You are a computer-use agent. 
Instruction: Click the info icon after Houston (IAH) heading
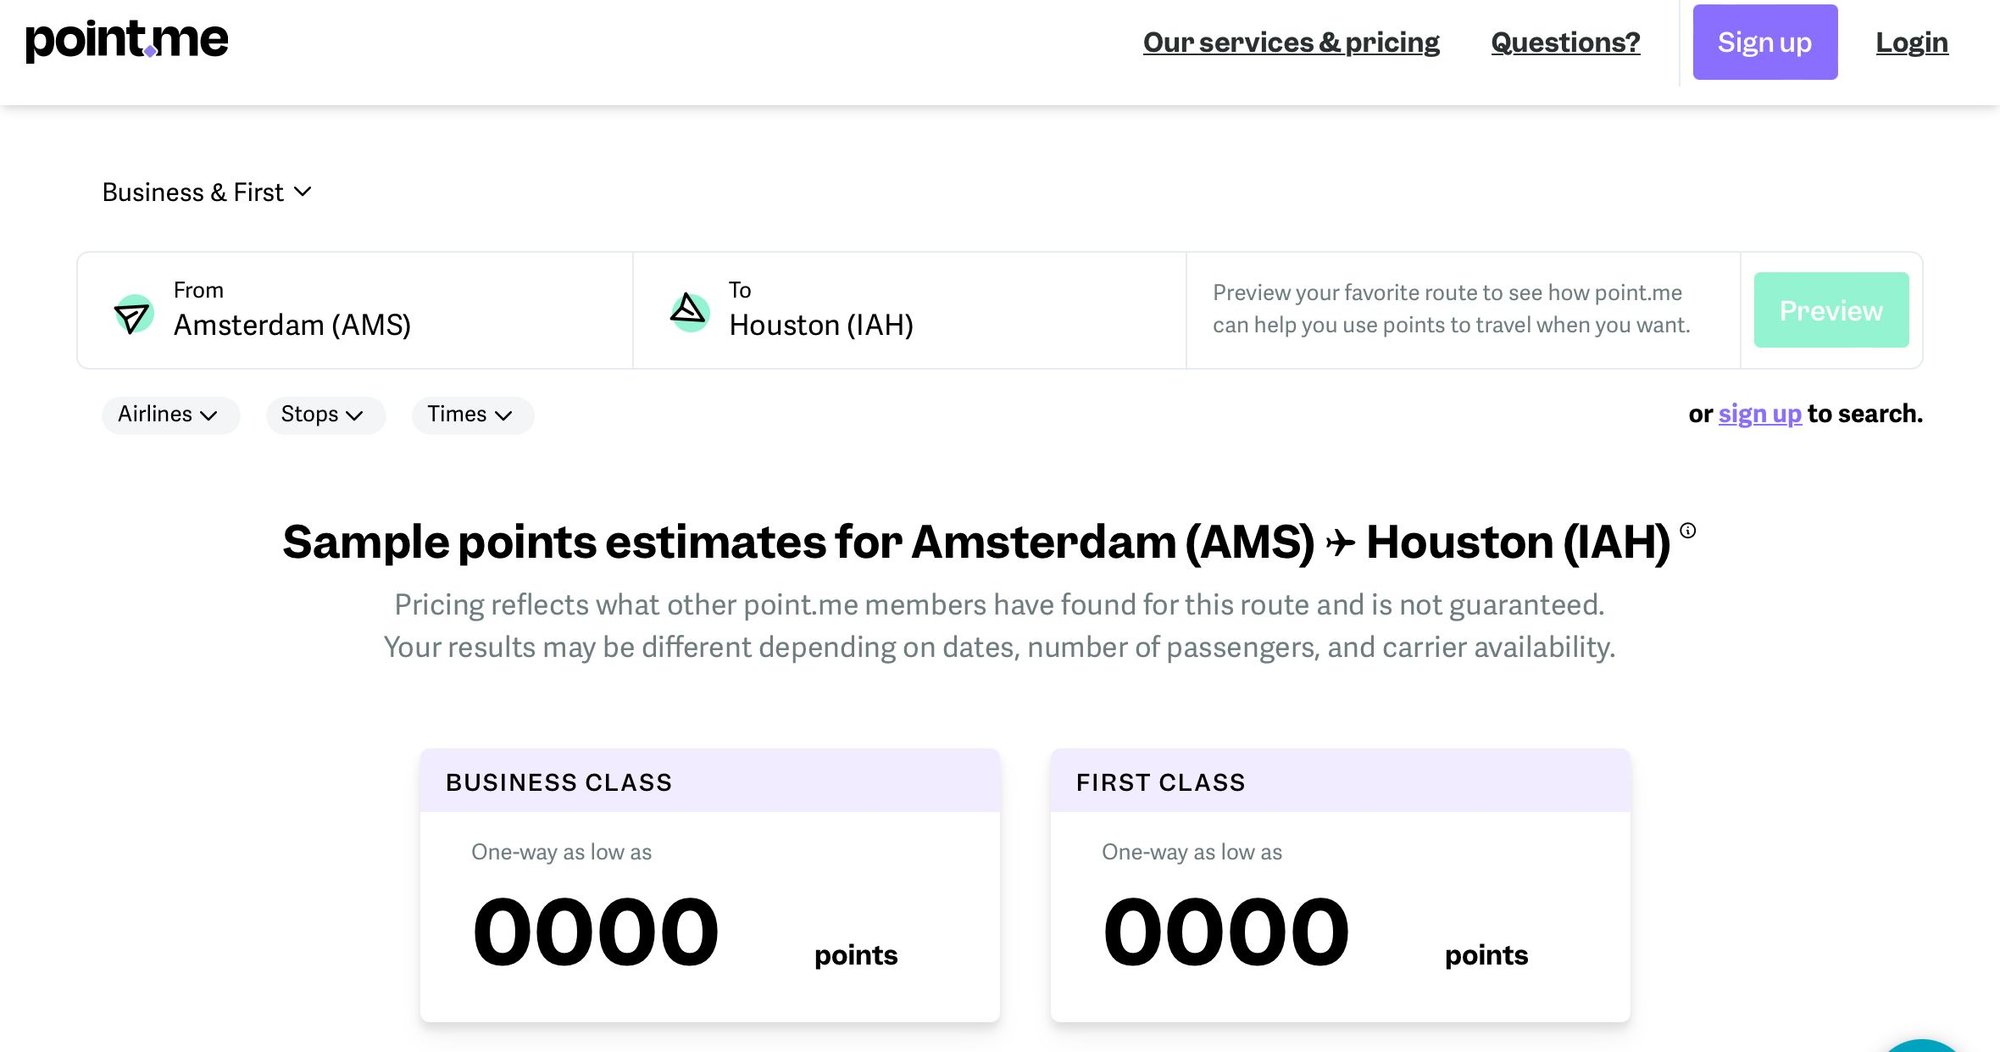tap(1688, 531)
